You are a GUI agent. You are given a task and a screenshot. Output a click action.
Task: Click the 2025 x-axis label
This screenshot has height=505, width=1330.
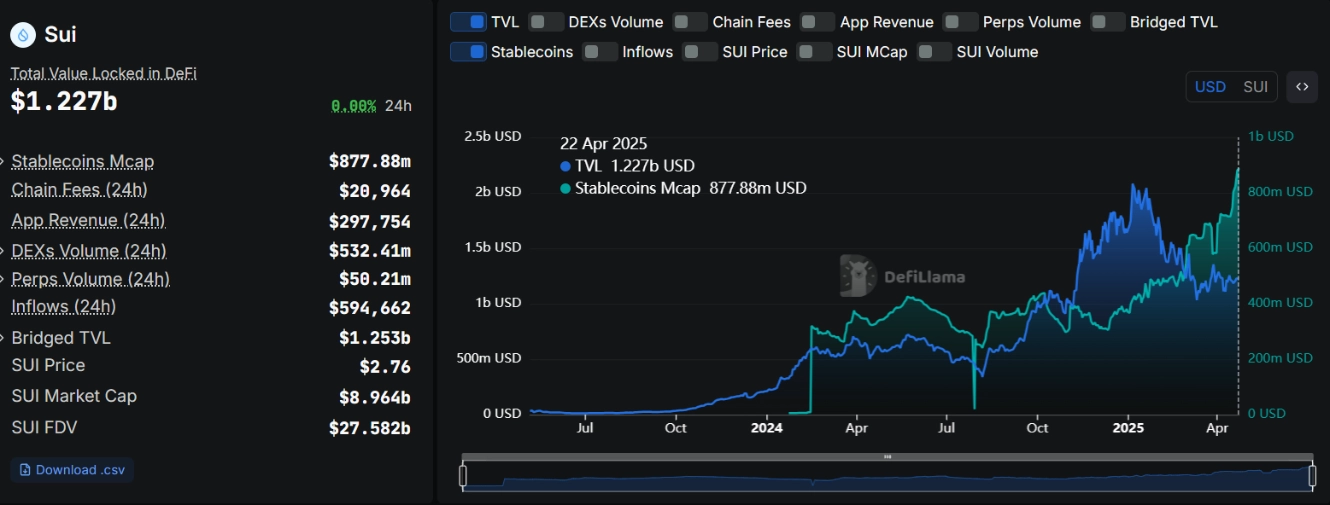(1128, 428)
